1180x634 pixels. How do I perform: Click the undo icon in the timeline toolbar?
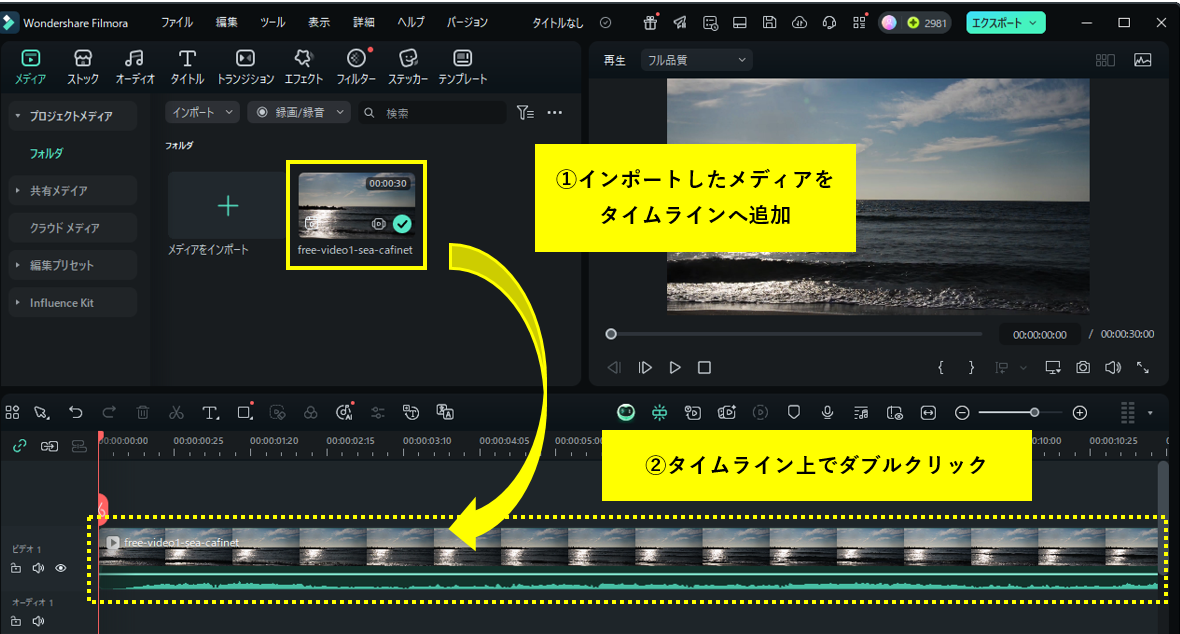75,412
